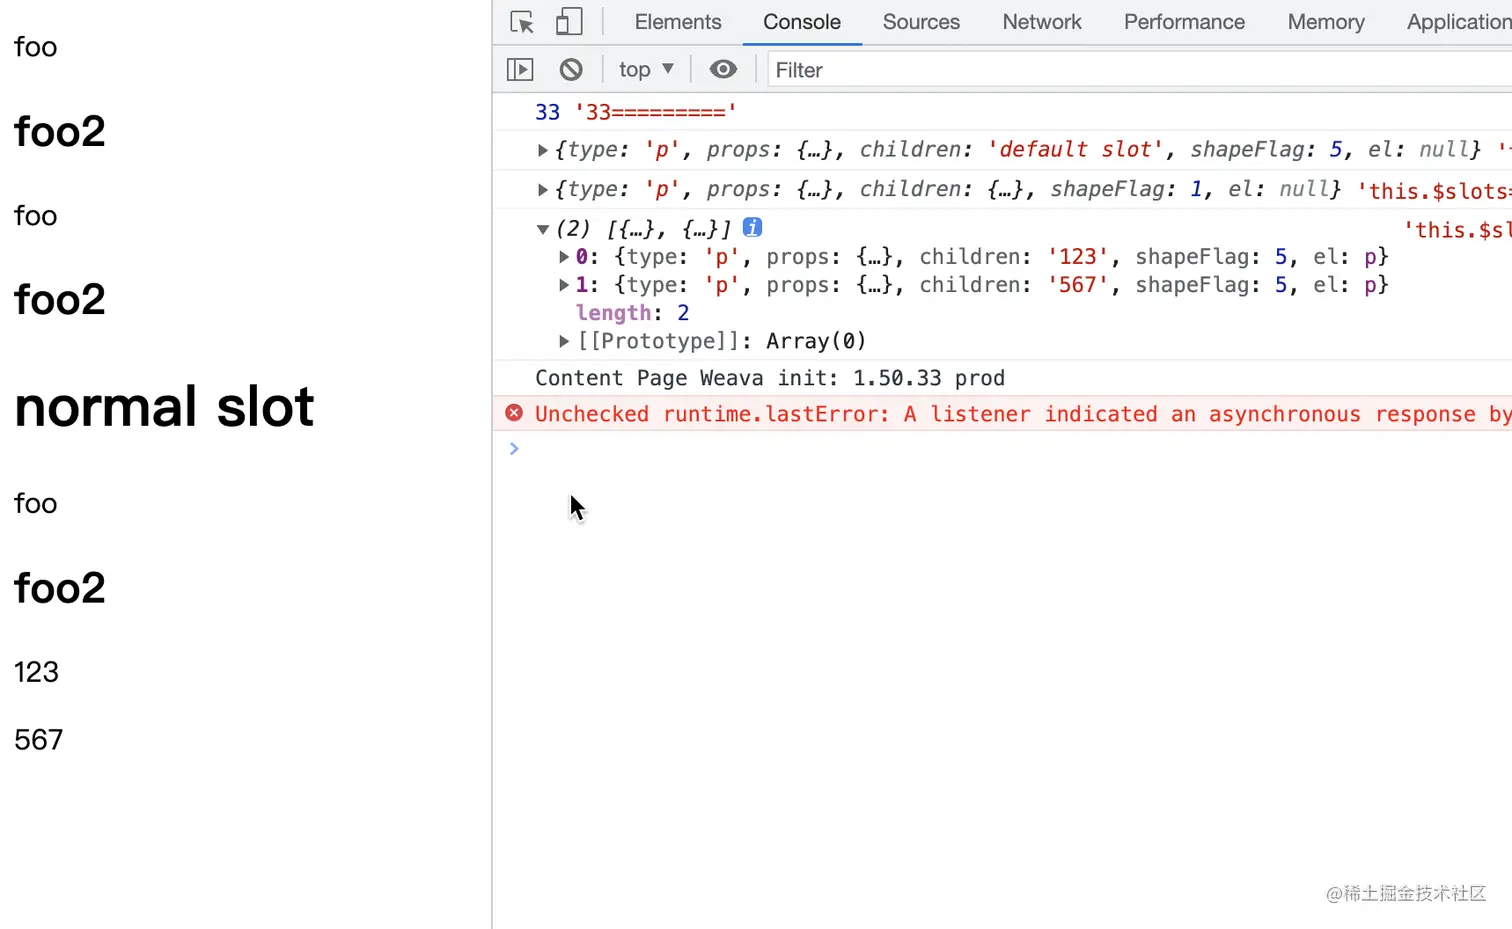Screen dimensions: 1512x929
Task: Click the blue info badge next to the array
Action: click(752, 227)
